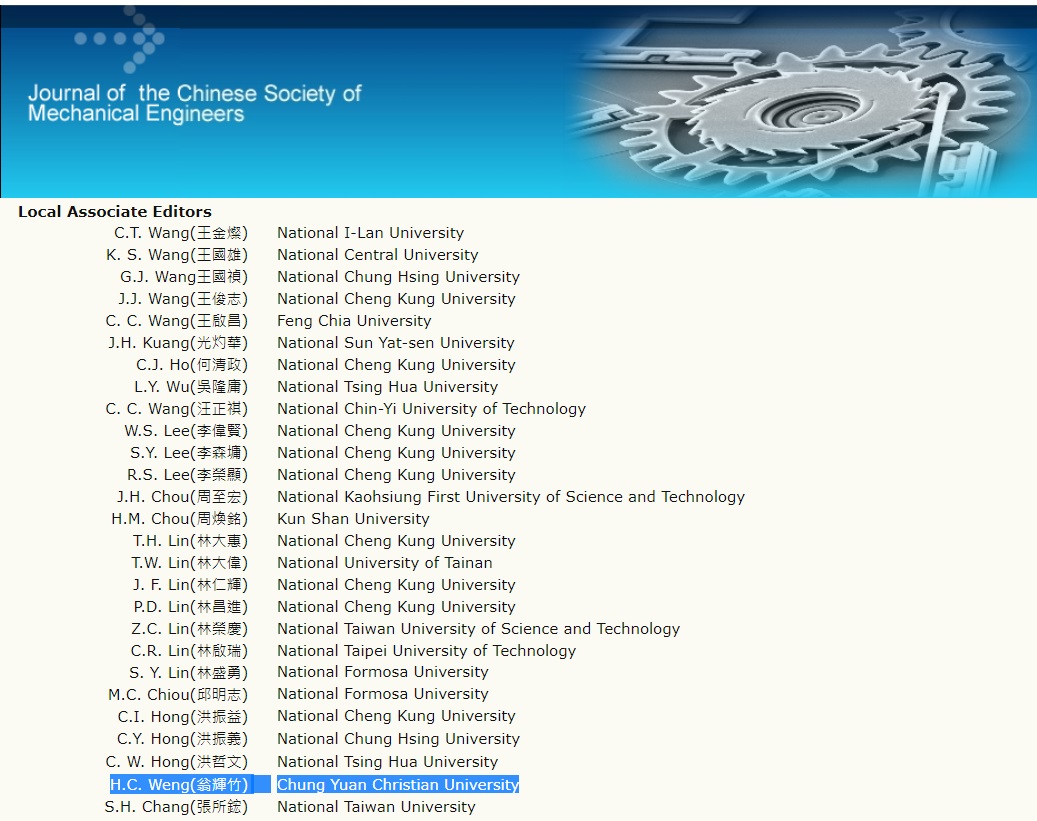
Task: Click the highlighted name H.C. Weng
Action: [x=179, y=785]
